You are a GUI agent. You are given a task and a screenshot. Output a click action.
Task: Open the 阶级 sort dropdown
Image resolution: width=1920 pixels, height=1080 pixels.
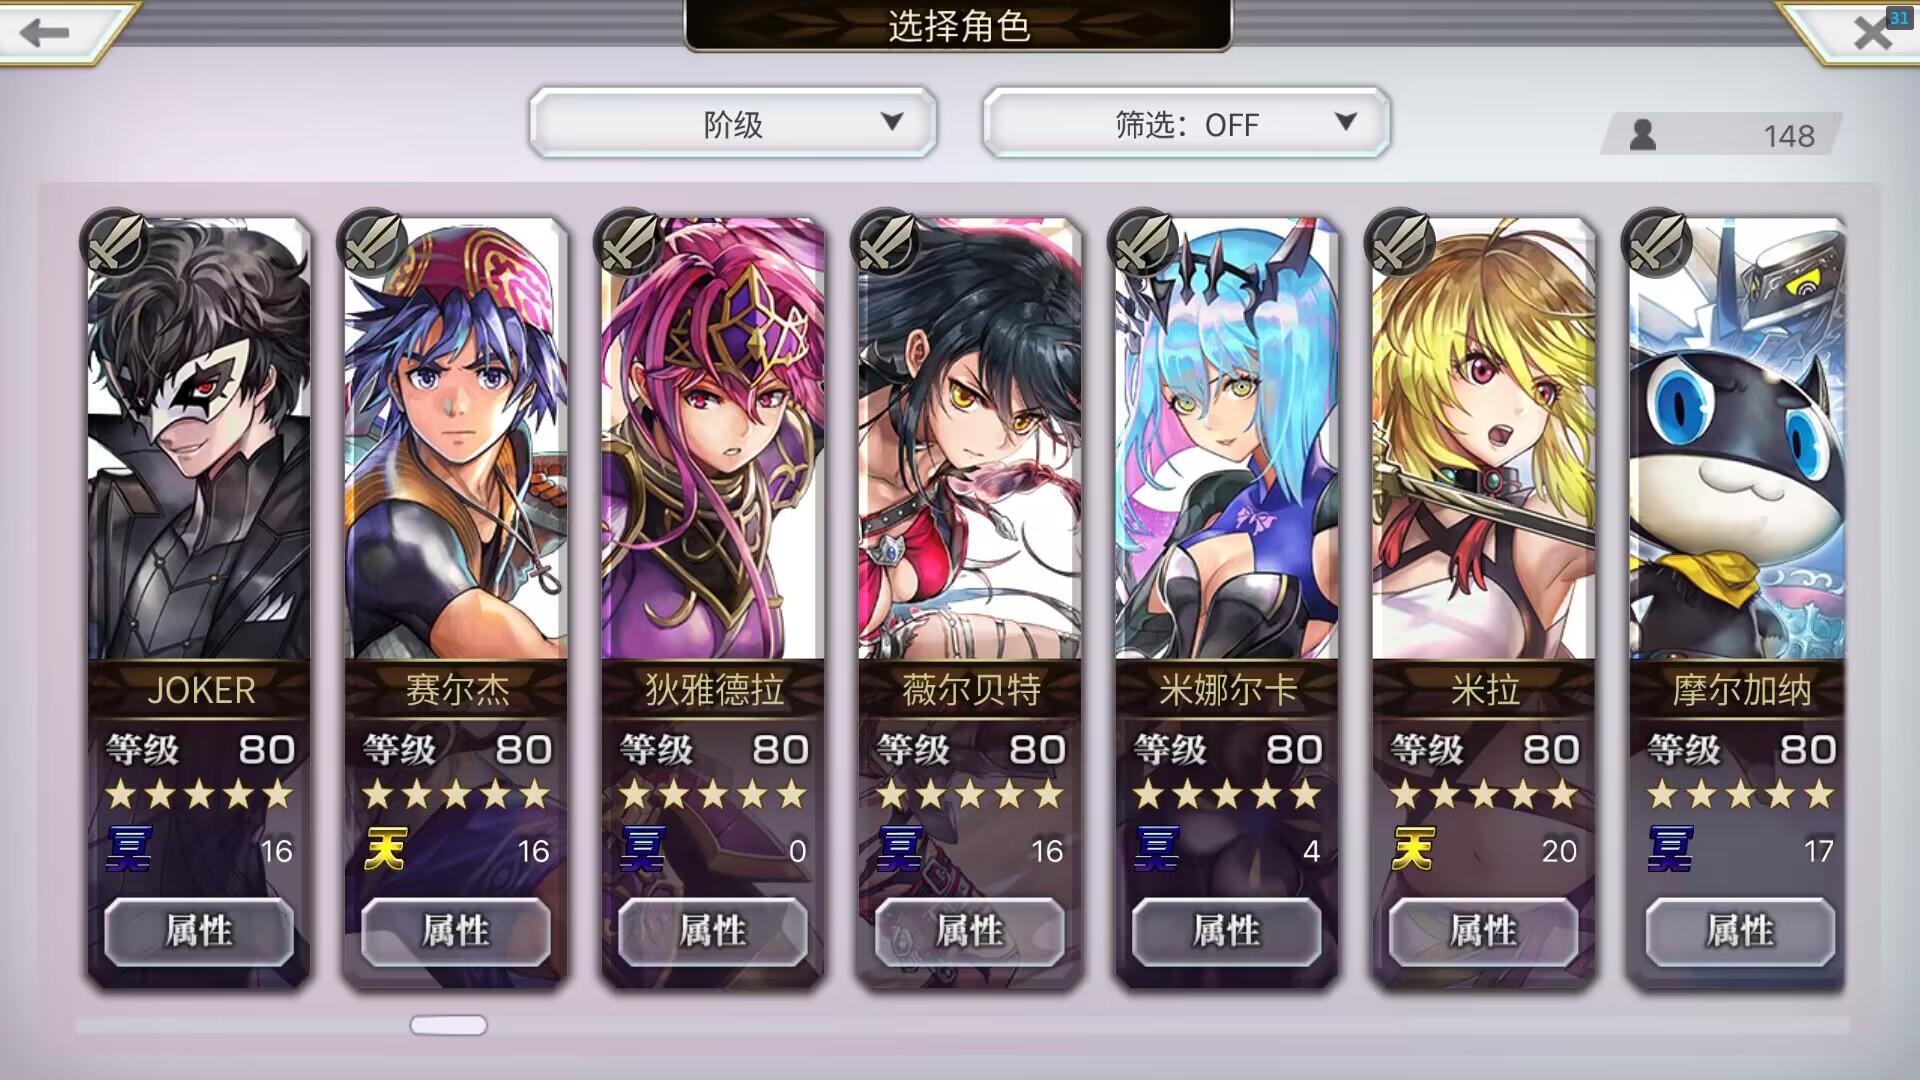pos(733,123)
